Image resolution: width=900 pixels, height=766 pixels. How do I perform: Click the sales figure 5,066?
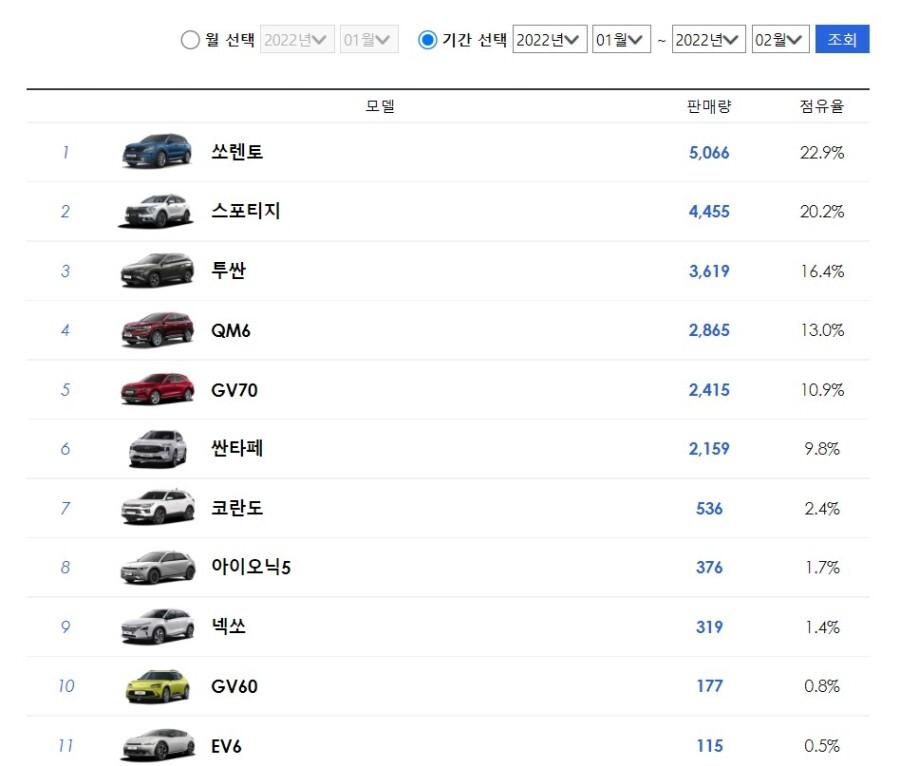[709, 153]
